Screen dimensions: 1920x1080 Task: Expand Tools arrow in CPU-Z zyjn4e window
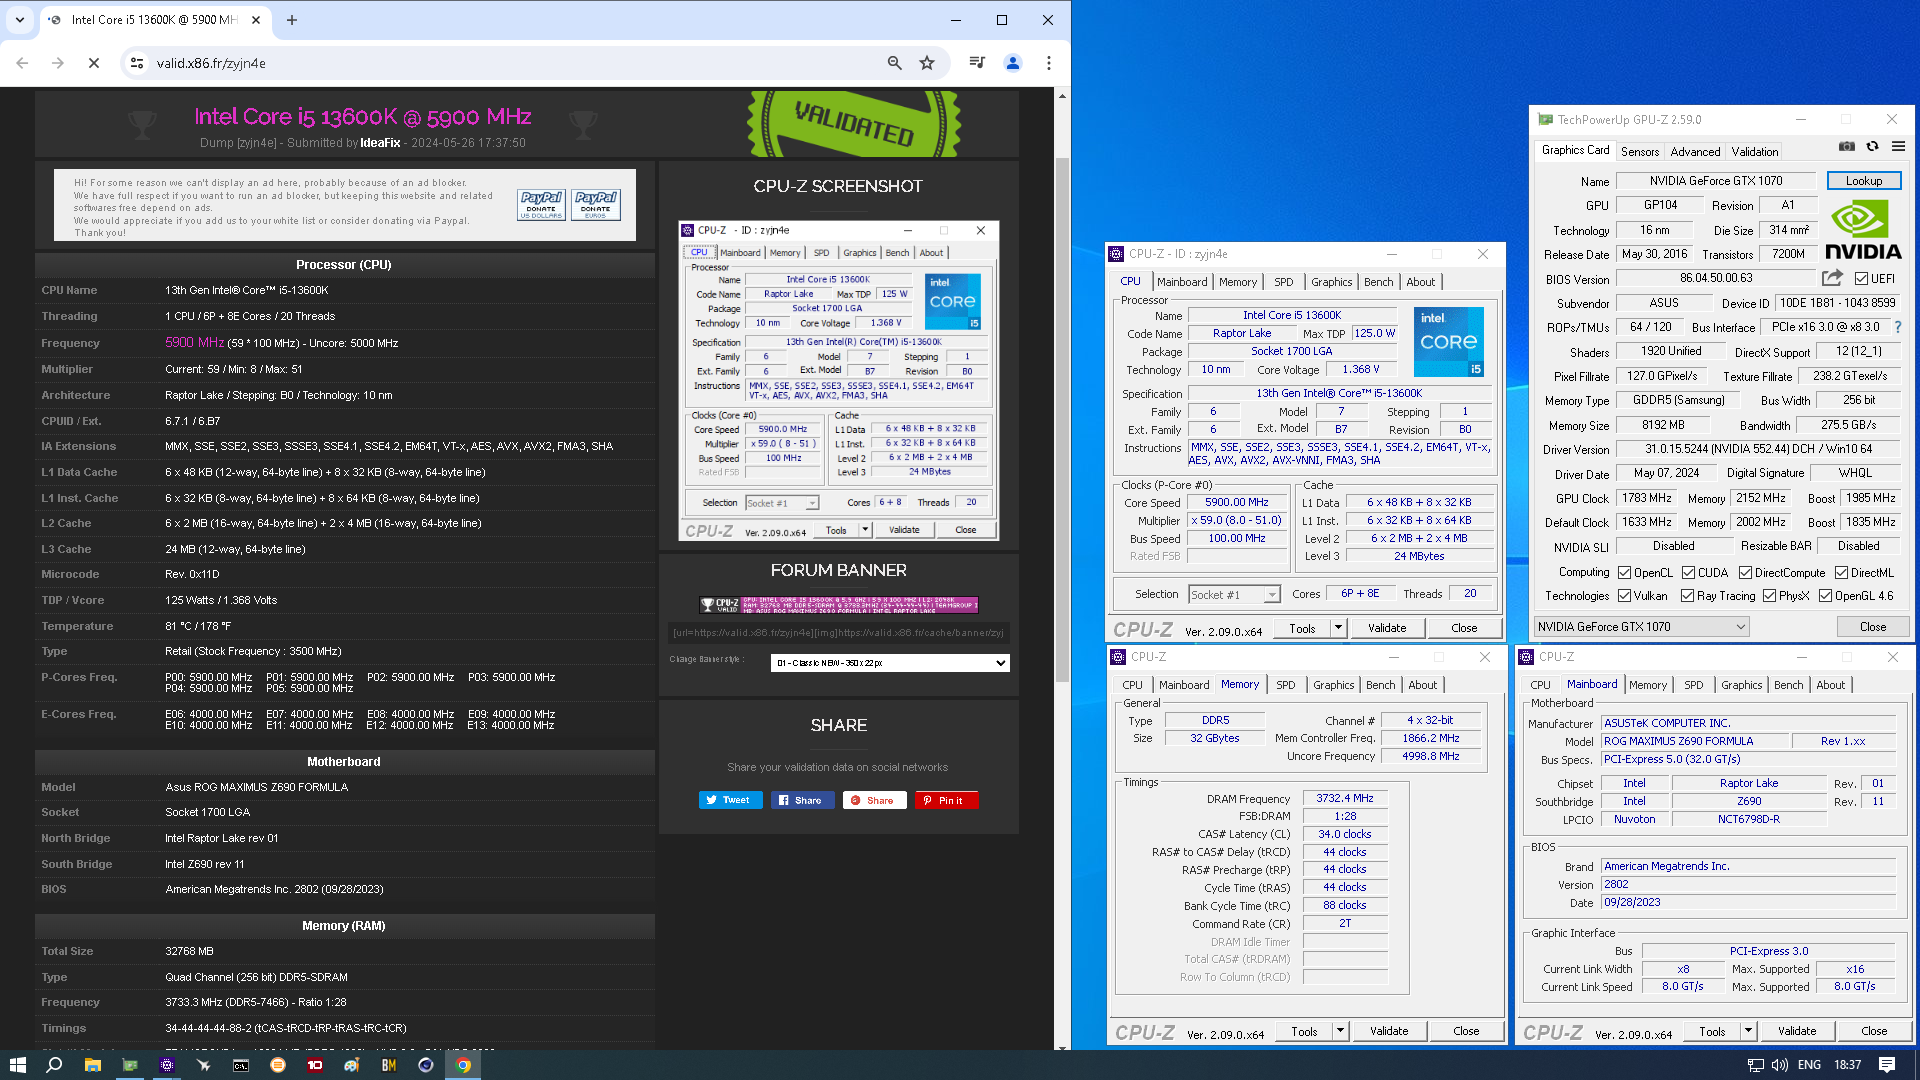(x=1338, y=628)
